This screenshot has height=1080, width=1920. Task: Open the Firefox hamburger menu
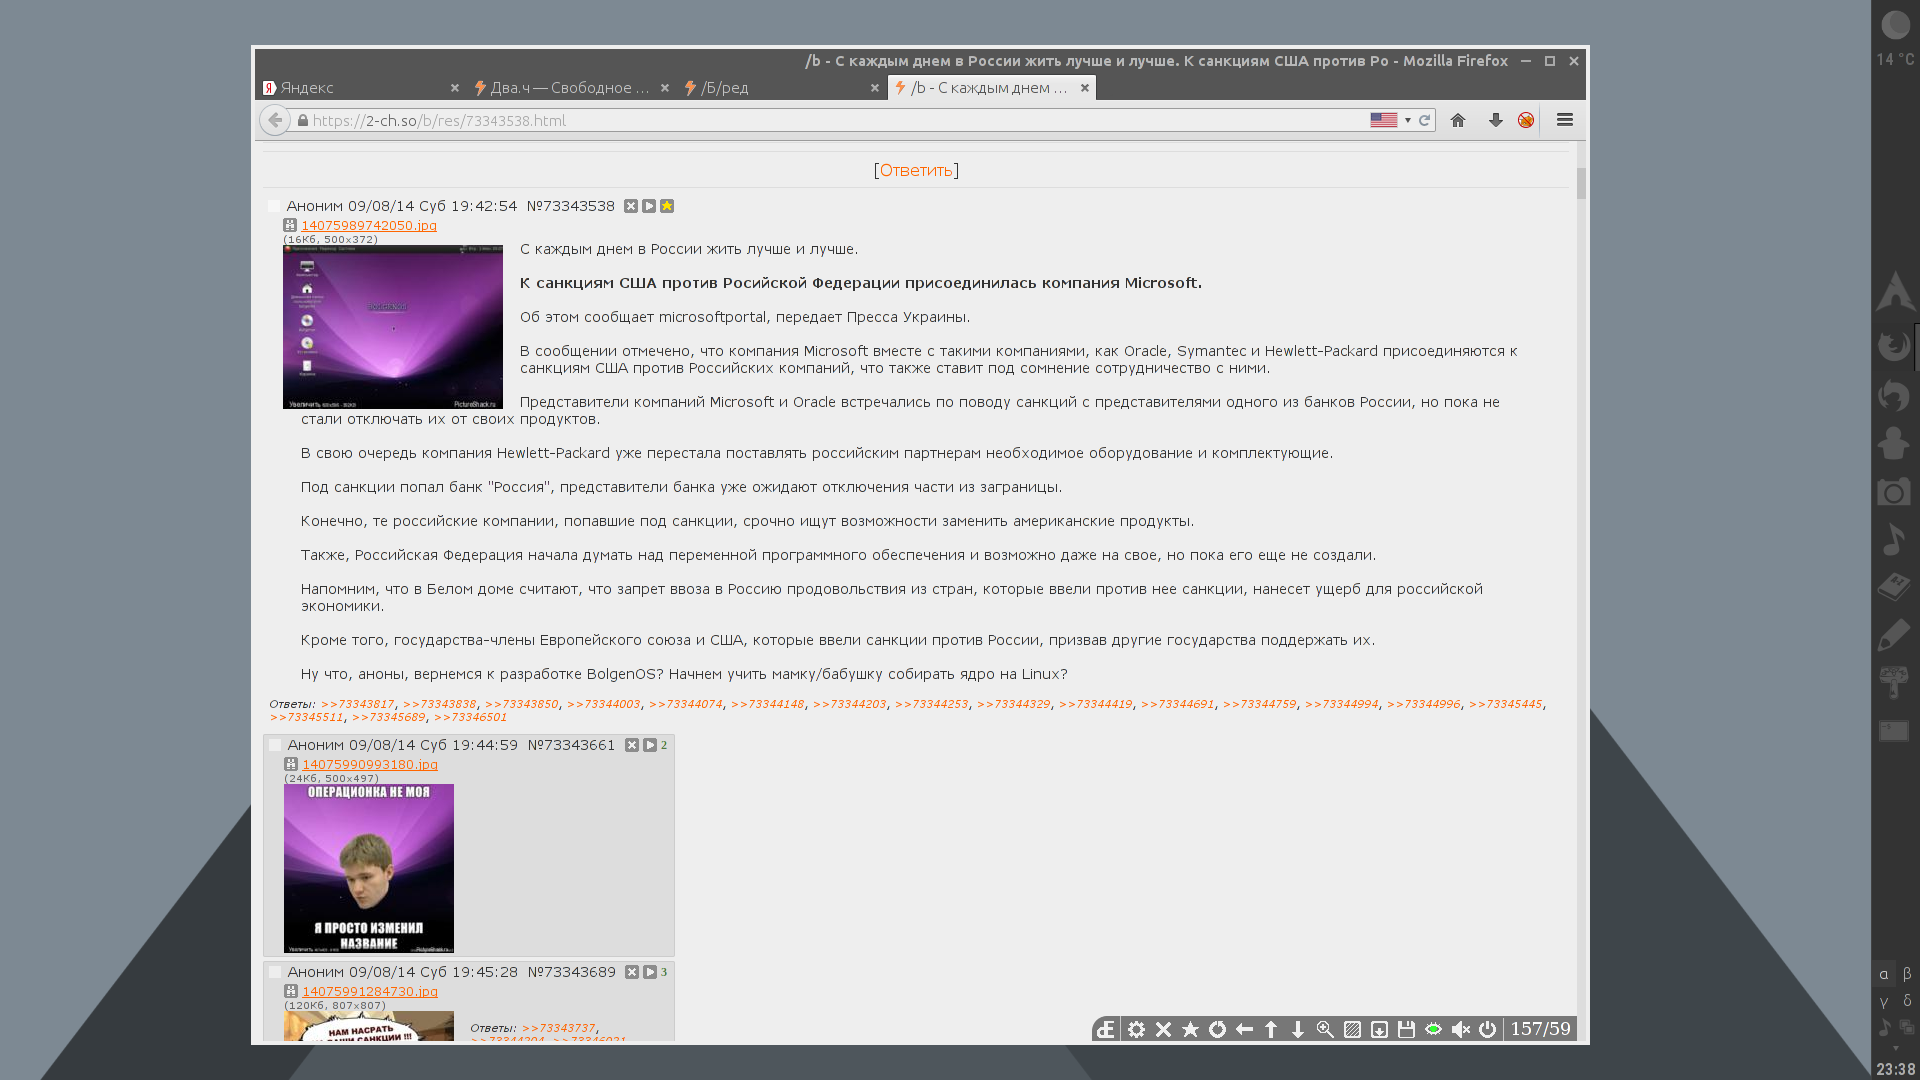point(1565,120)
